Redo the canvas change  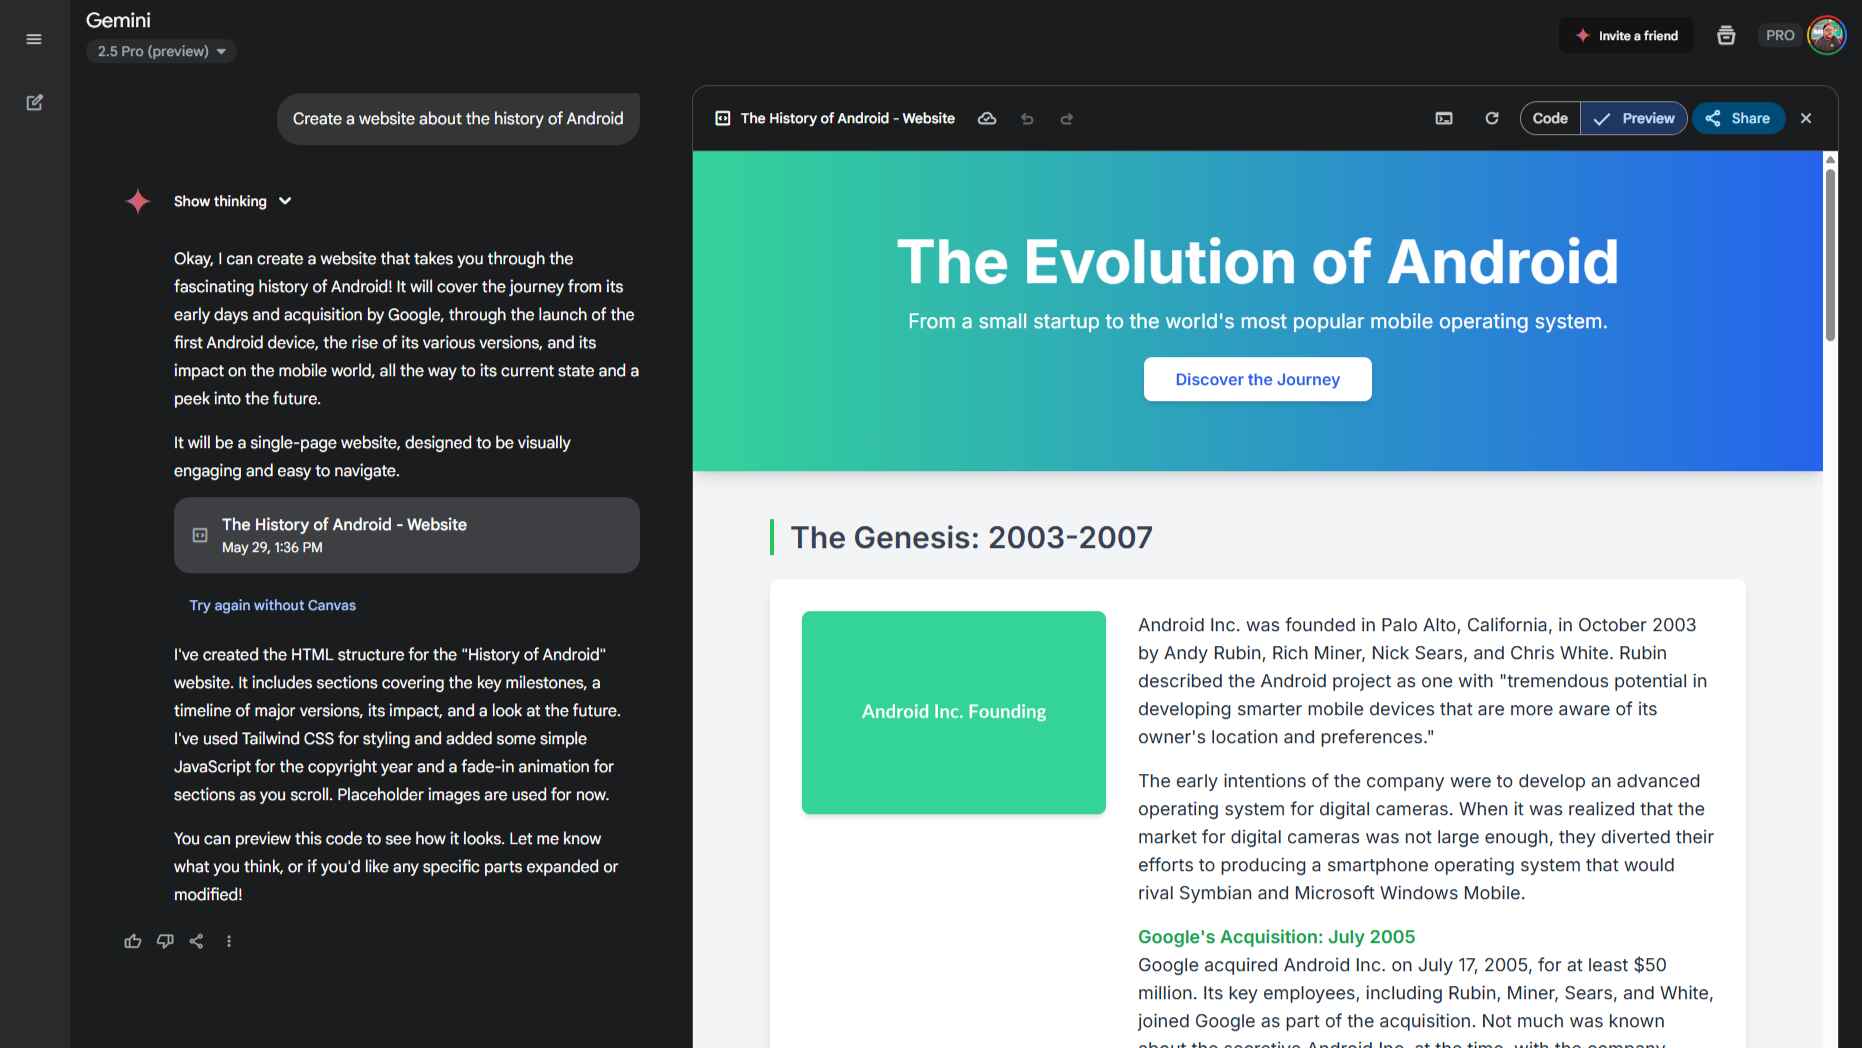click(x=1067, y=119)
